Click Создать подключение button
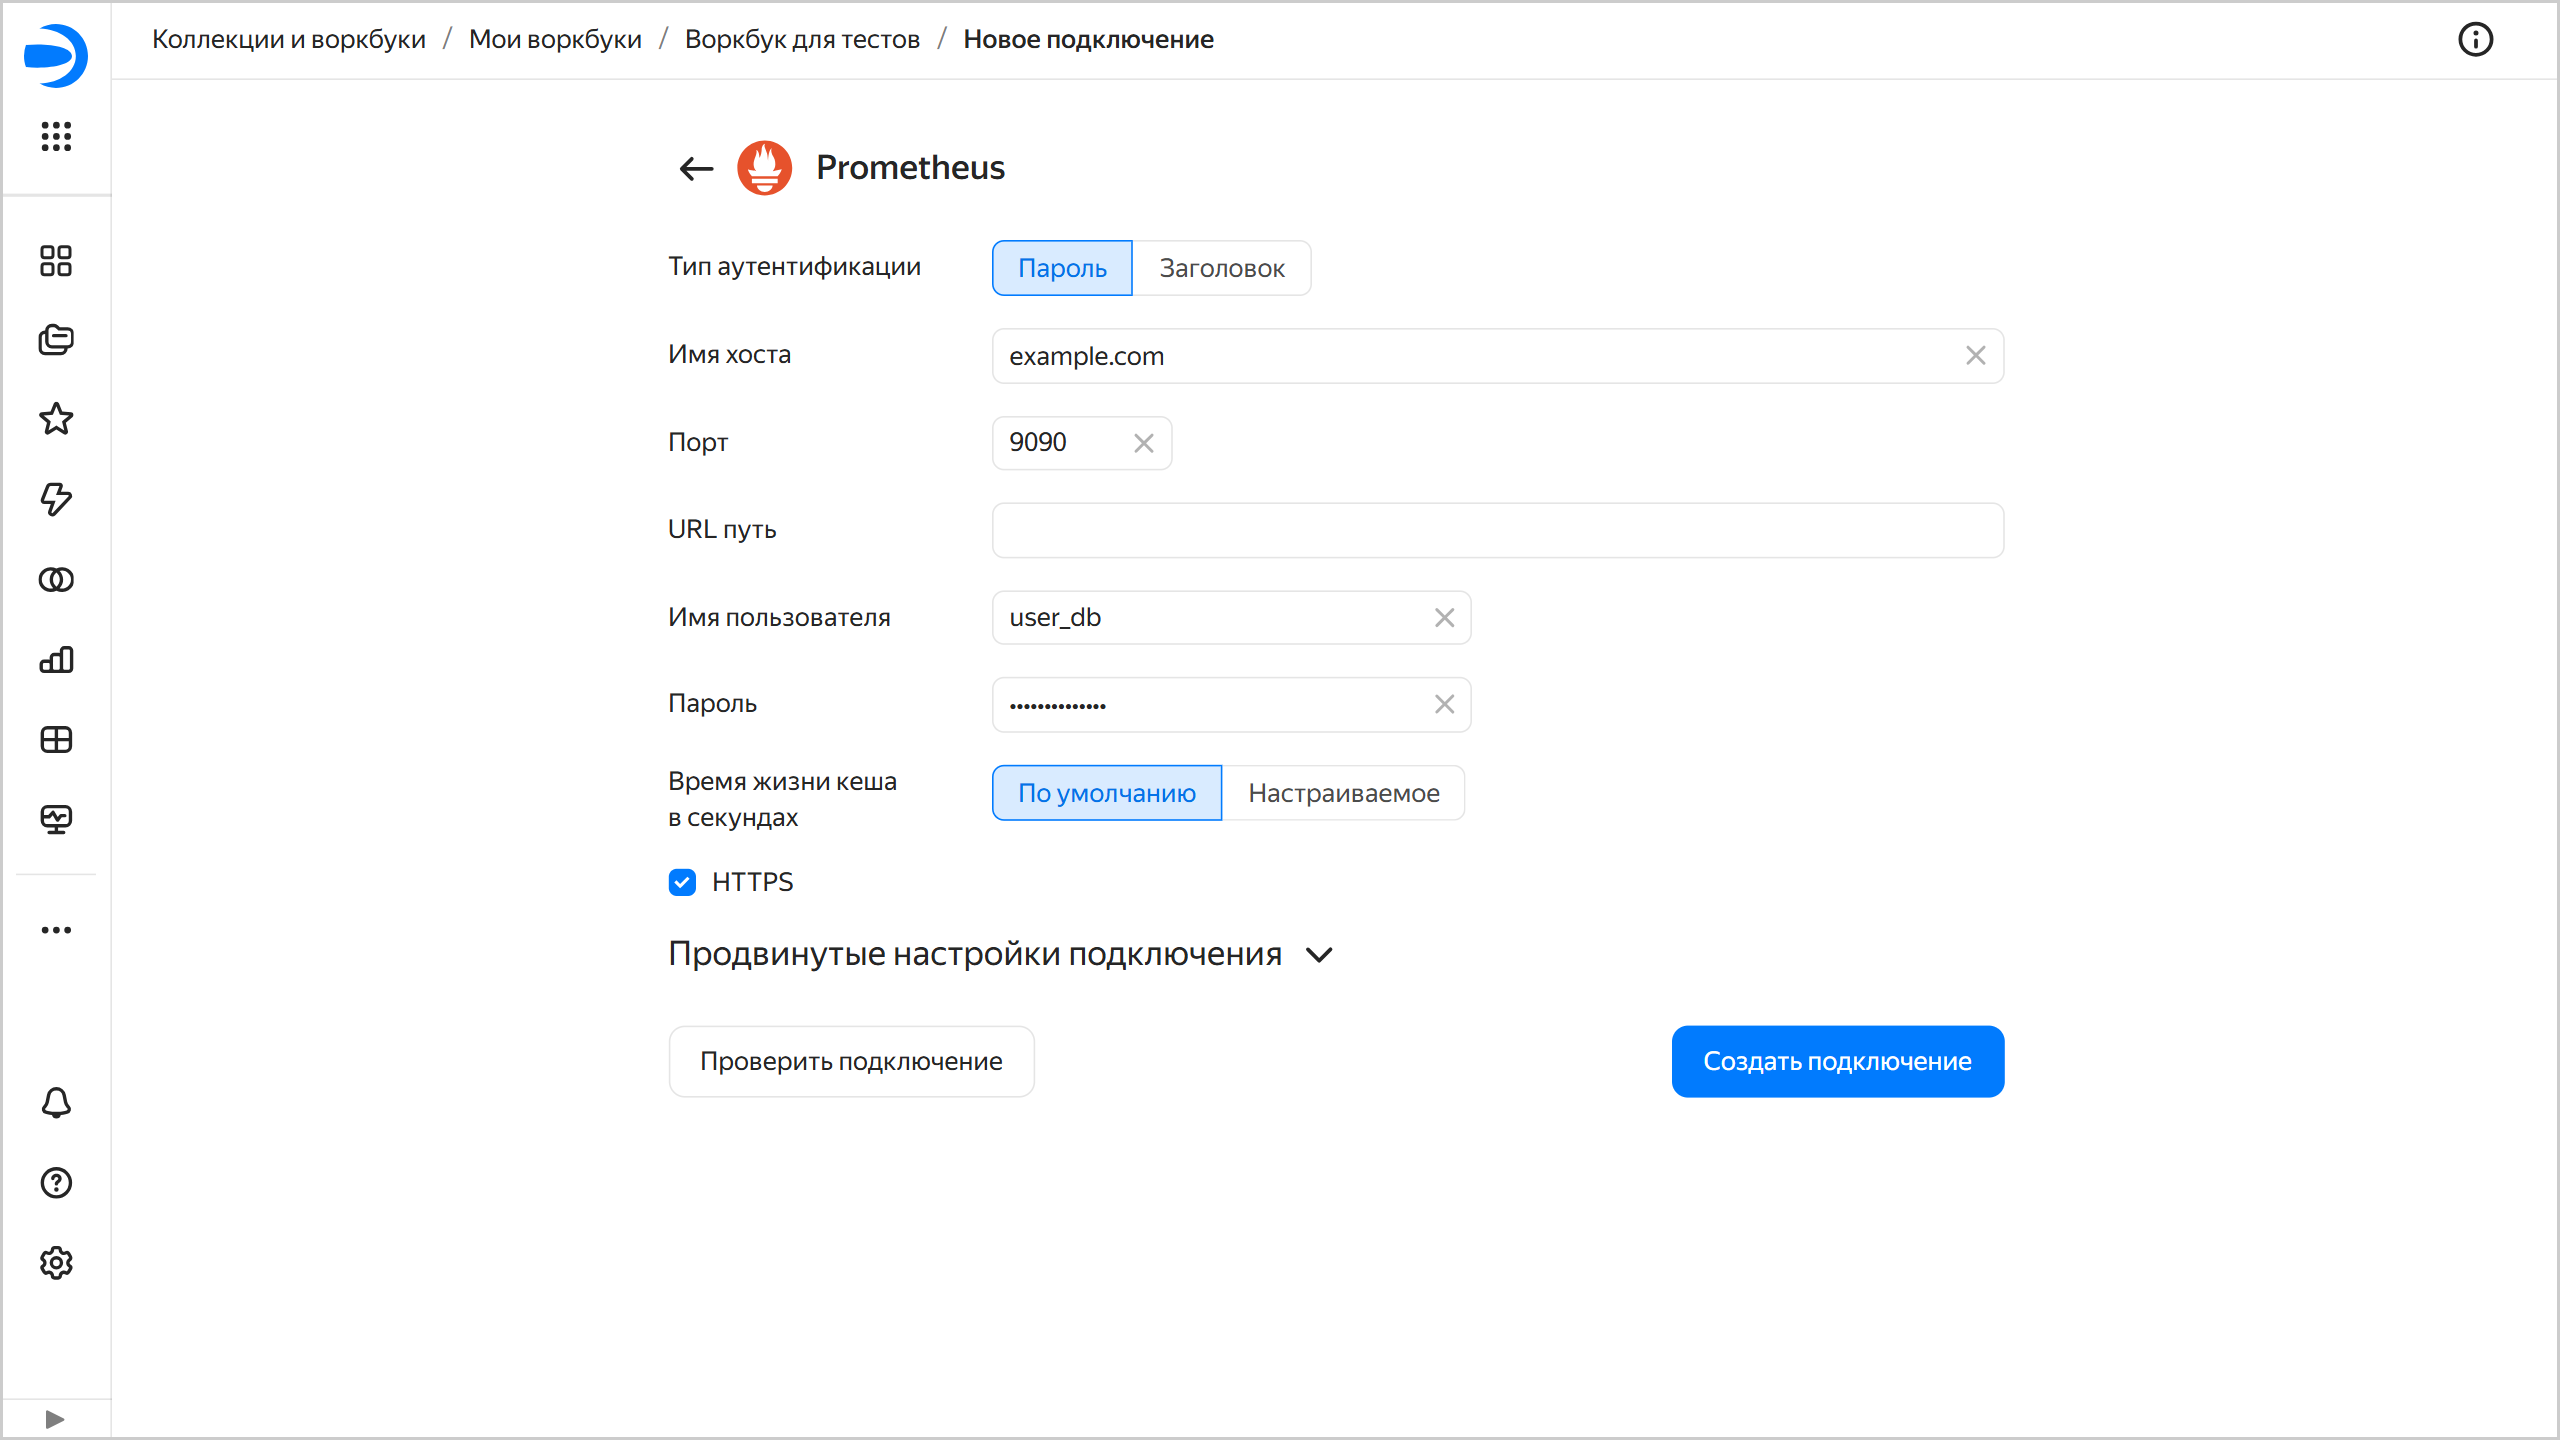The width and height of the screenshot is (2560, 1440). (1837, 1061)
